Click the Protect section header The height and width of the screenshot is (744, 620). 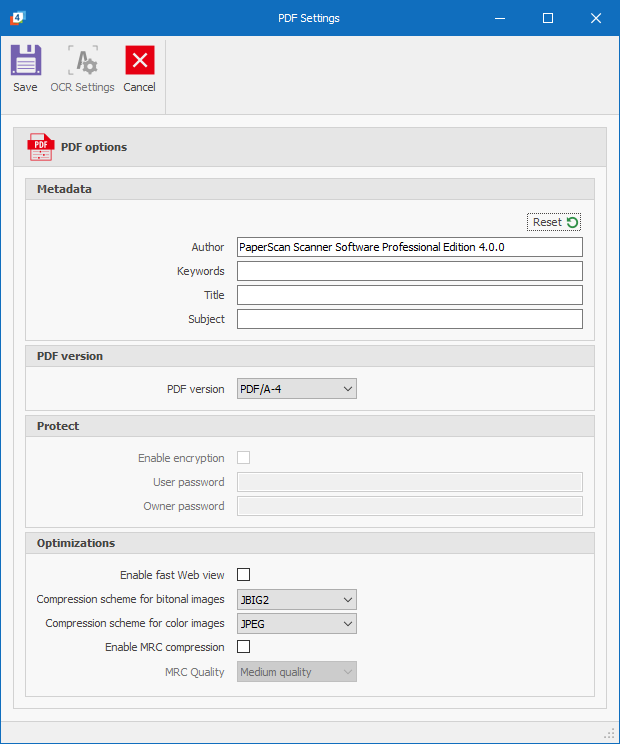tap(310, 426)
